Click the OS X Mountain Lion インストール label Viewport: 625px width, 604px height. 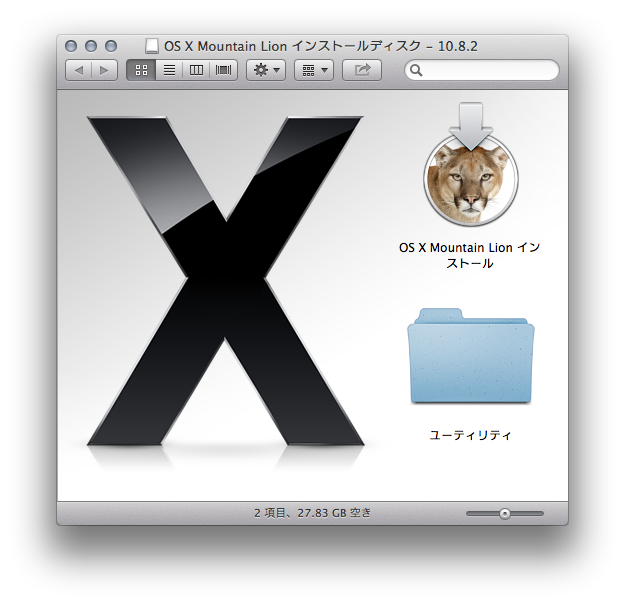point(470,255)
